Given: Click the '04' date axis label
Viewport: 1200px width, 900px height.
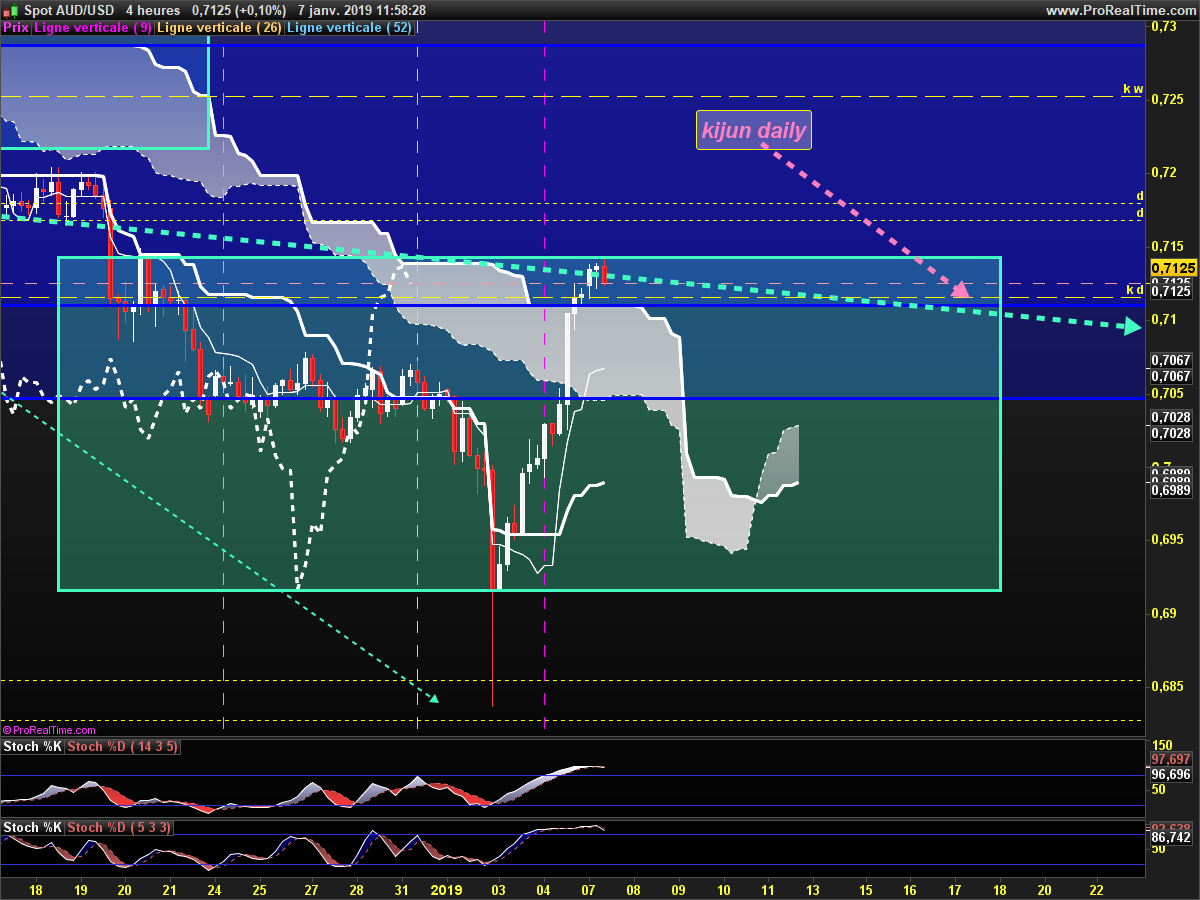Looking at the screenshot, I should (544, 889).
